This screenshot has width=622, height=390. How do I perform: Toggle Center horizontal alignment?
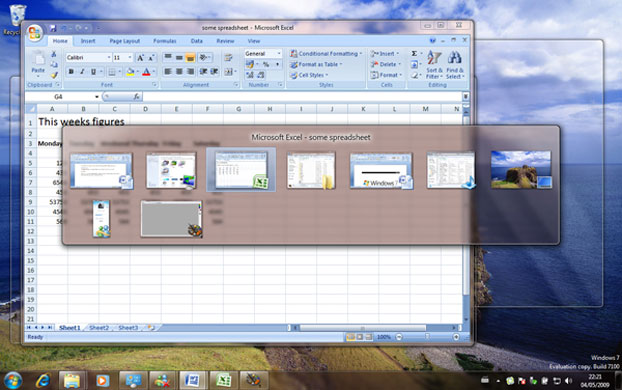point(179,72)
